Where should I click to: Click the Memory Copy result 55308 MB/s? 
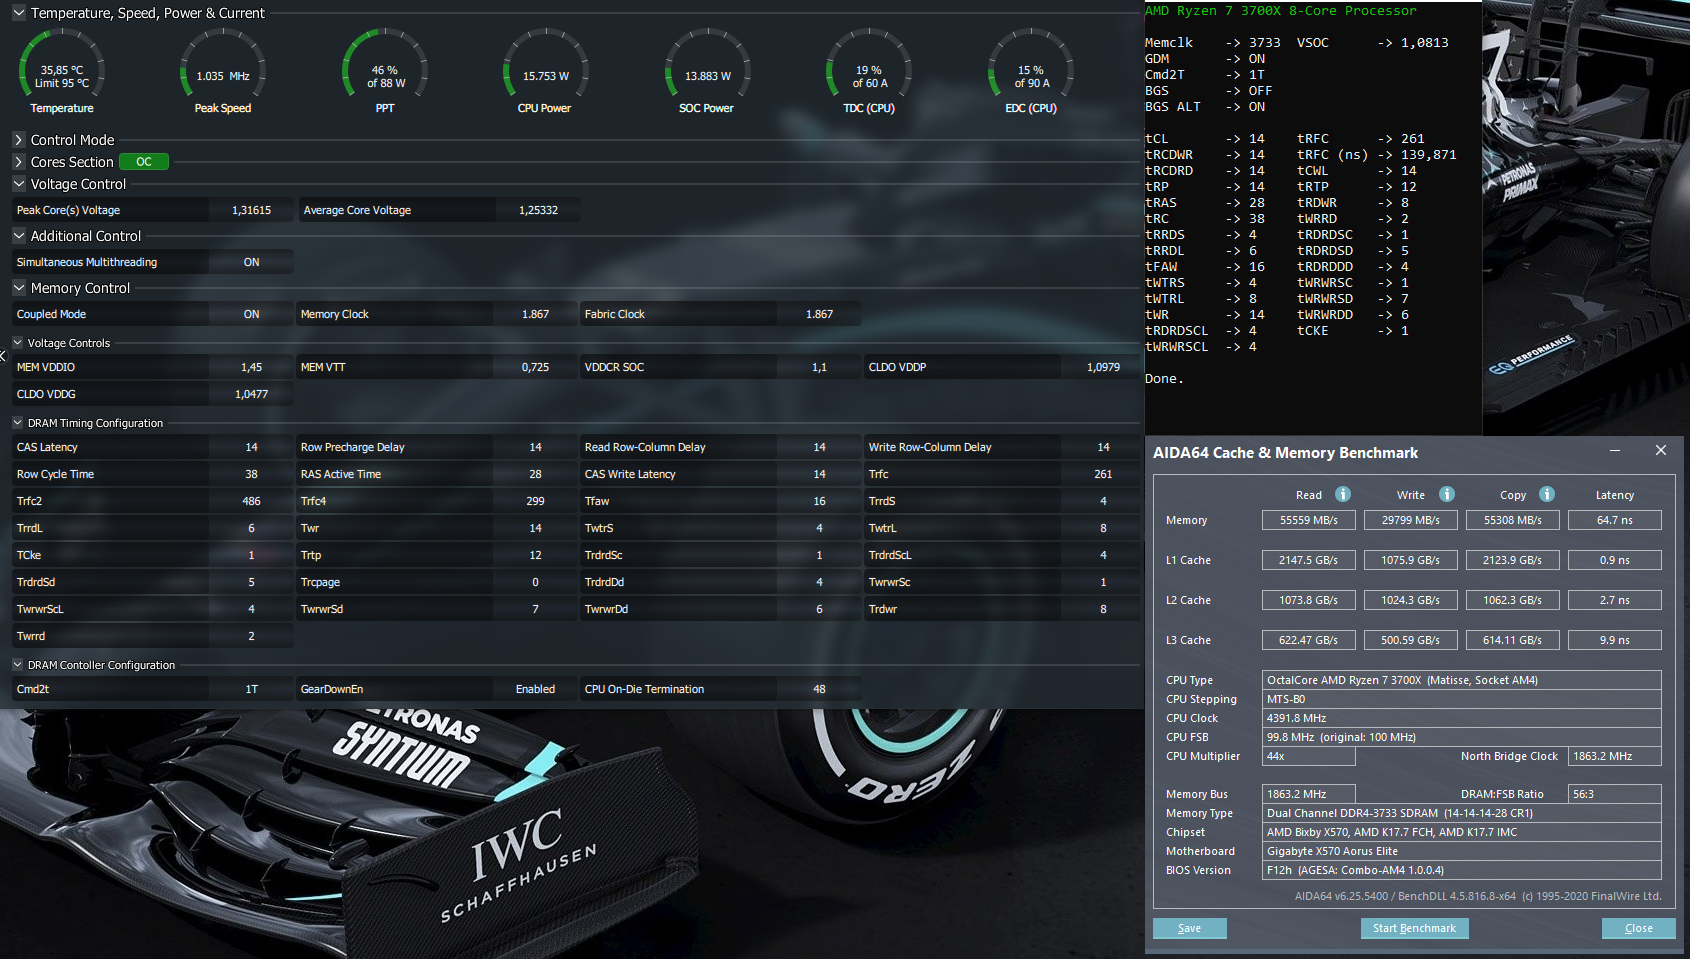tap(1512, 520)
